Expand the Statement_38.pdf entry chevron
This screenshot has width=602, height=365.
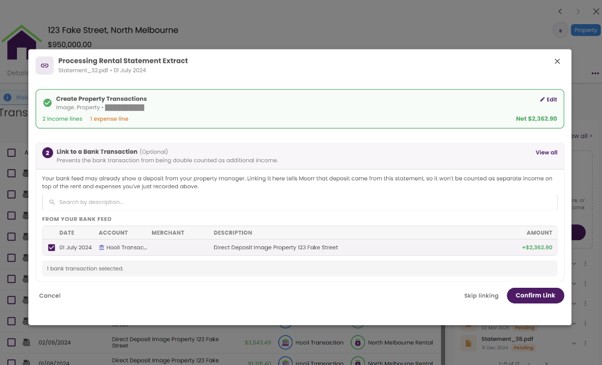click(x=574, y=343)
